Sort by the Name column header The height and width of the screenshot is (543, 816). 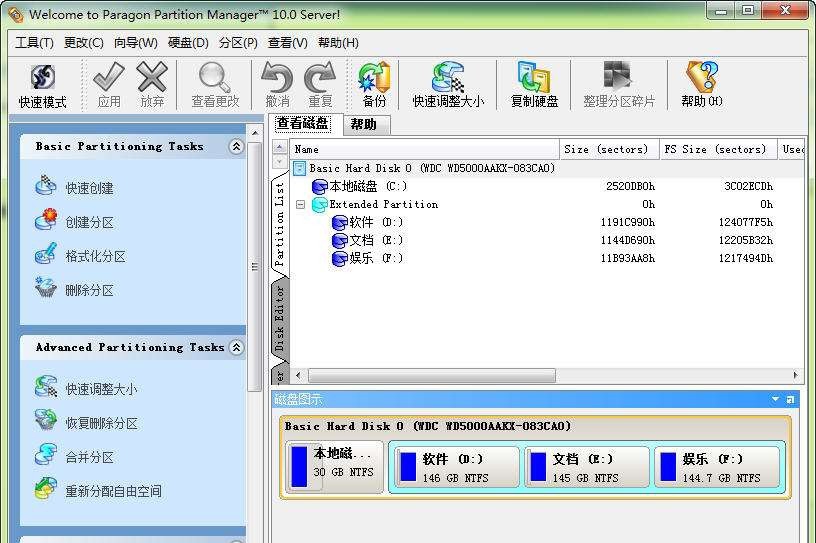[x=424, y=149]
